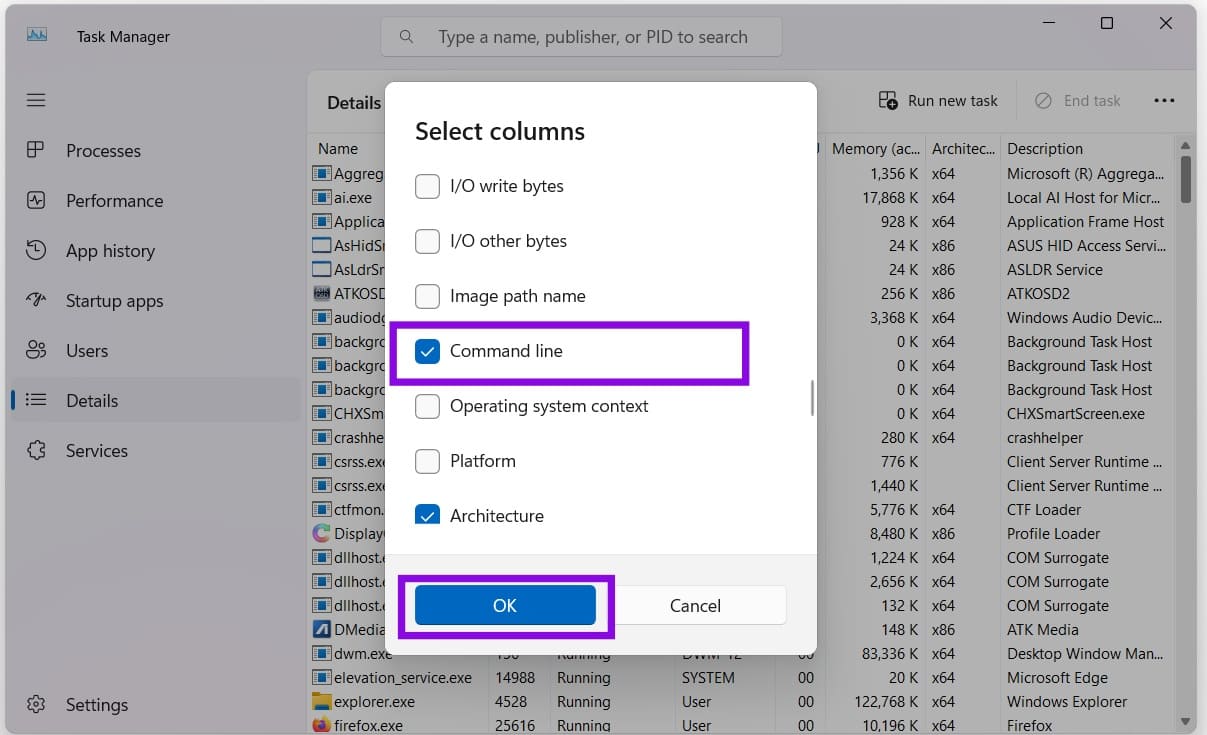Switch to the Processes page
This screenshot has width=1207, height=735.
pos(155,150)
